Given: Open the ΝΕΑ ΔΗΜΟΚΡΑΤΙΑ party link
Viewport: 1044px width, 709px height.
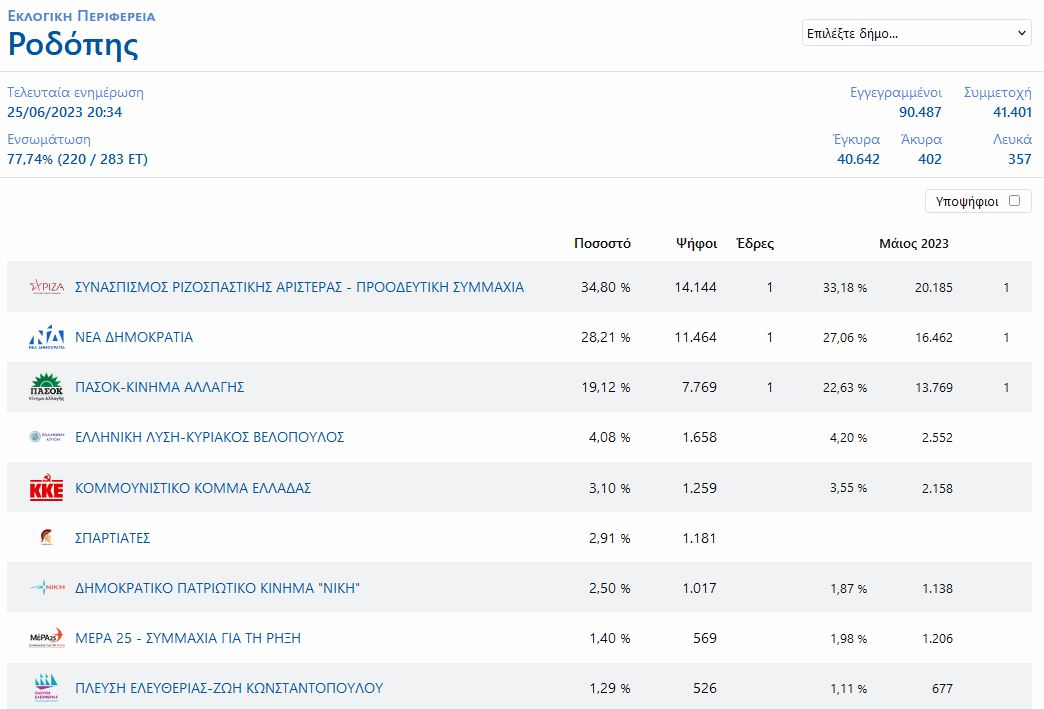Looking at the screenshot, I should coord(134,337).
